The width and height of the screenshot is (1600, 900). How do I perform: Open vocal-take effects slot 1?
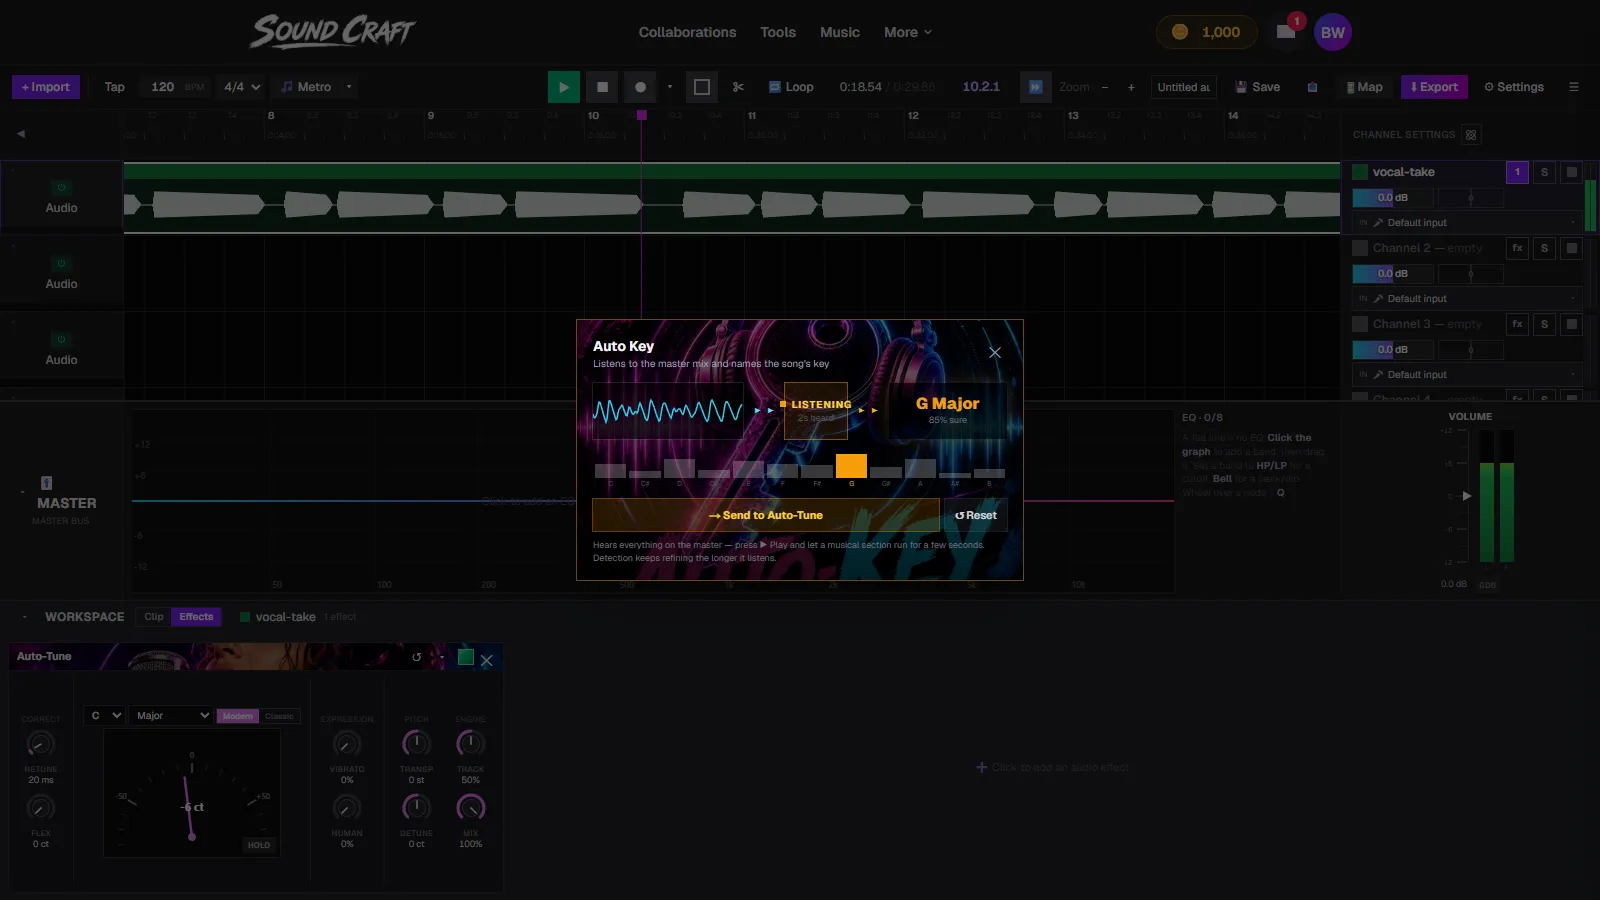[1517, 172]
